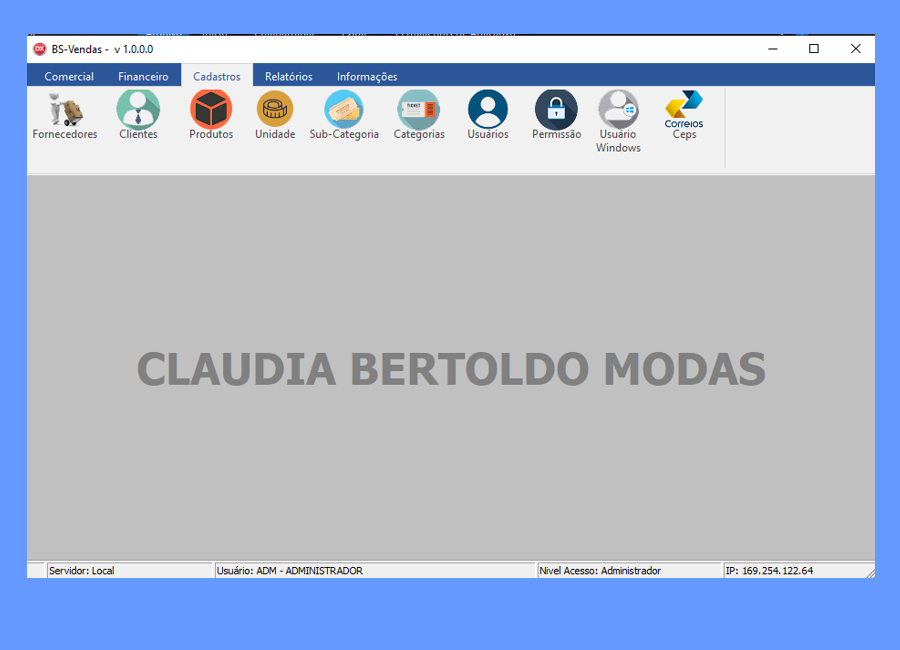Select the Unidade icon

pyautogui.click(x=275, y=111)
